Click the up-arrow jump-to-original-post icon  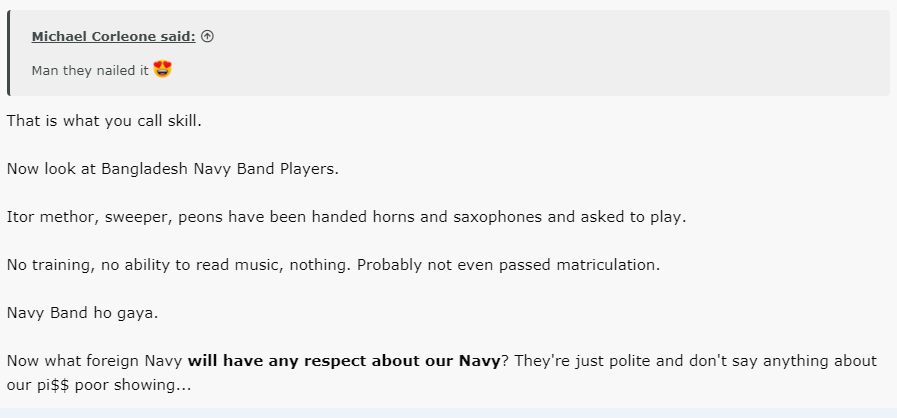208,37
